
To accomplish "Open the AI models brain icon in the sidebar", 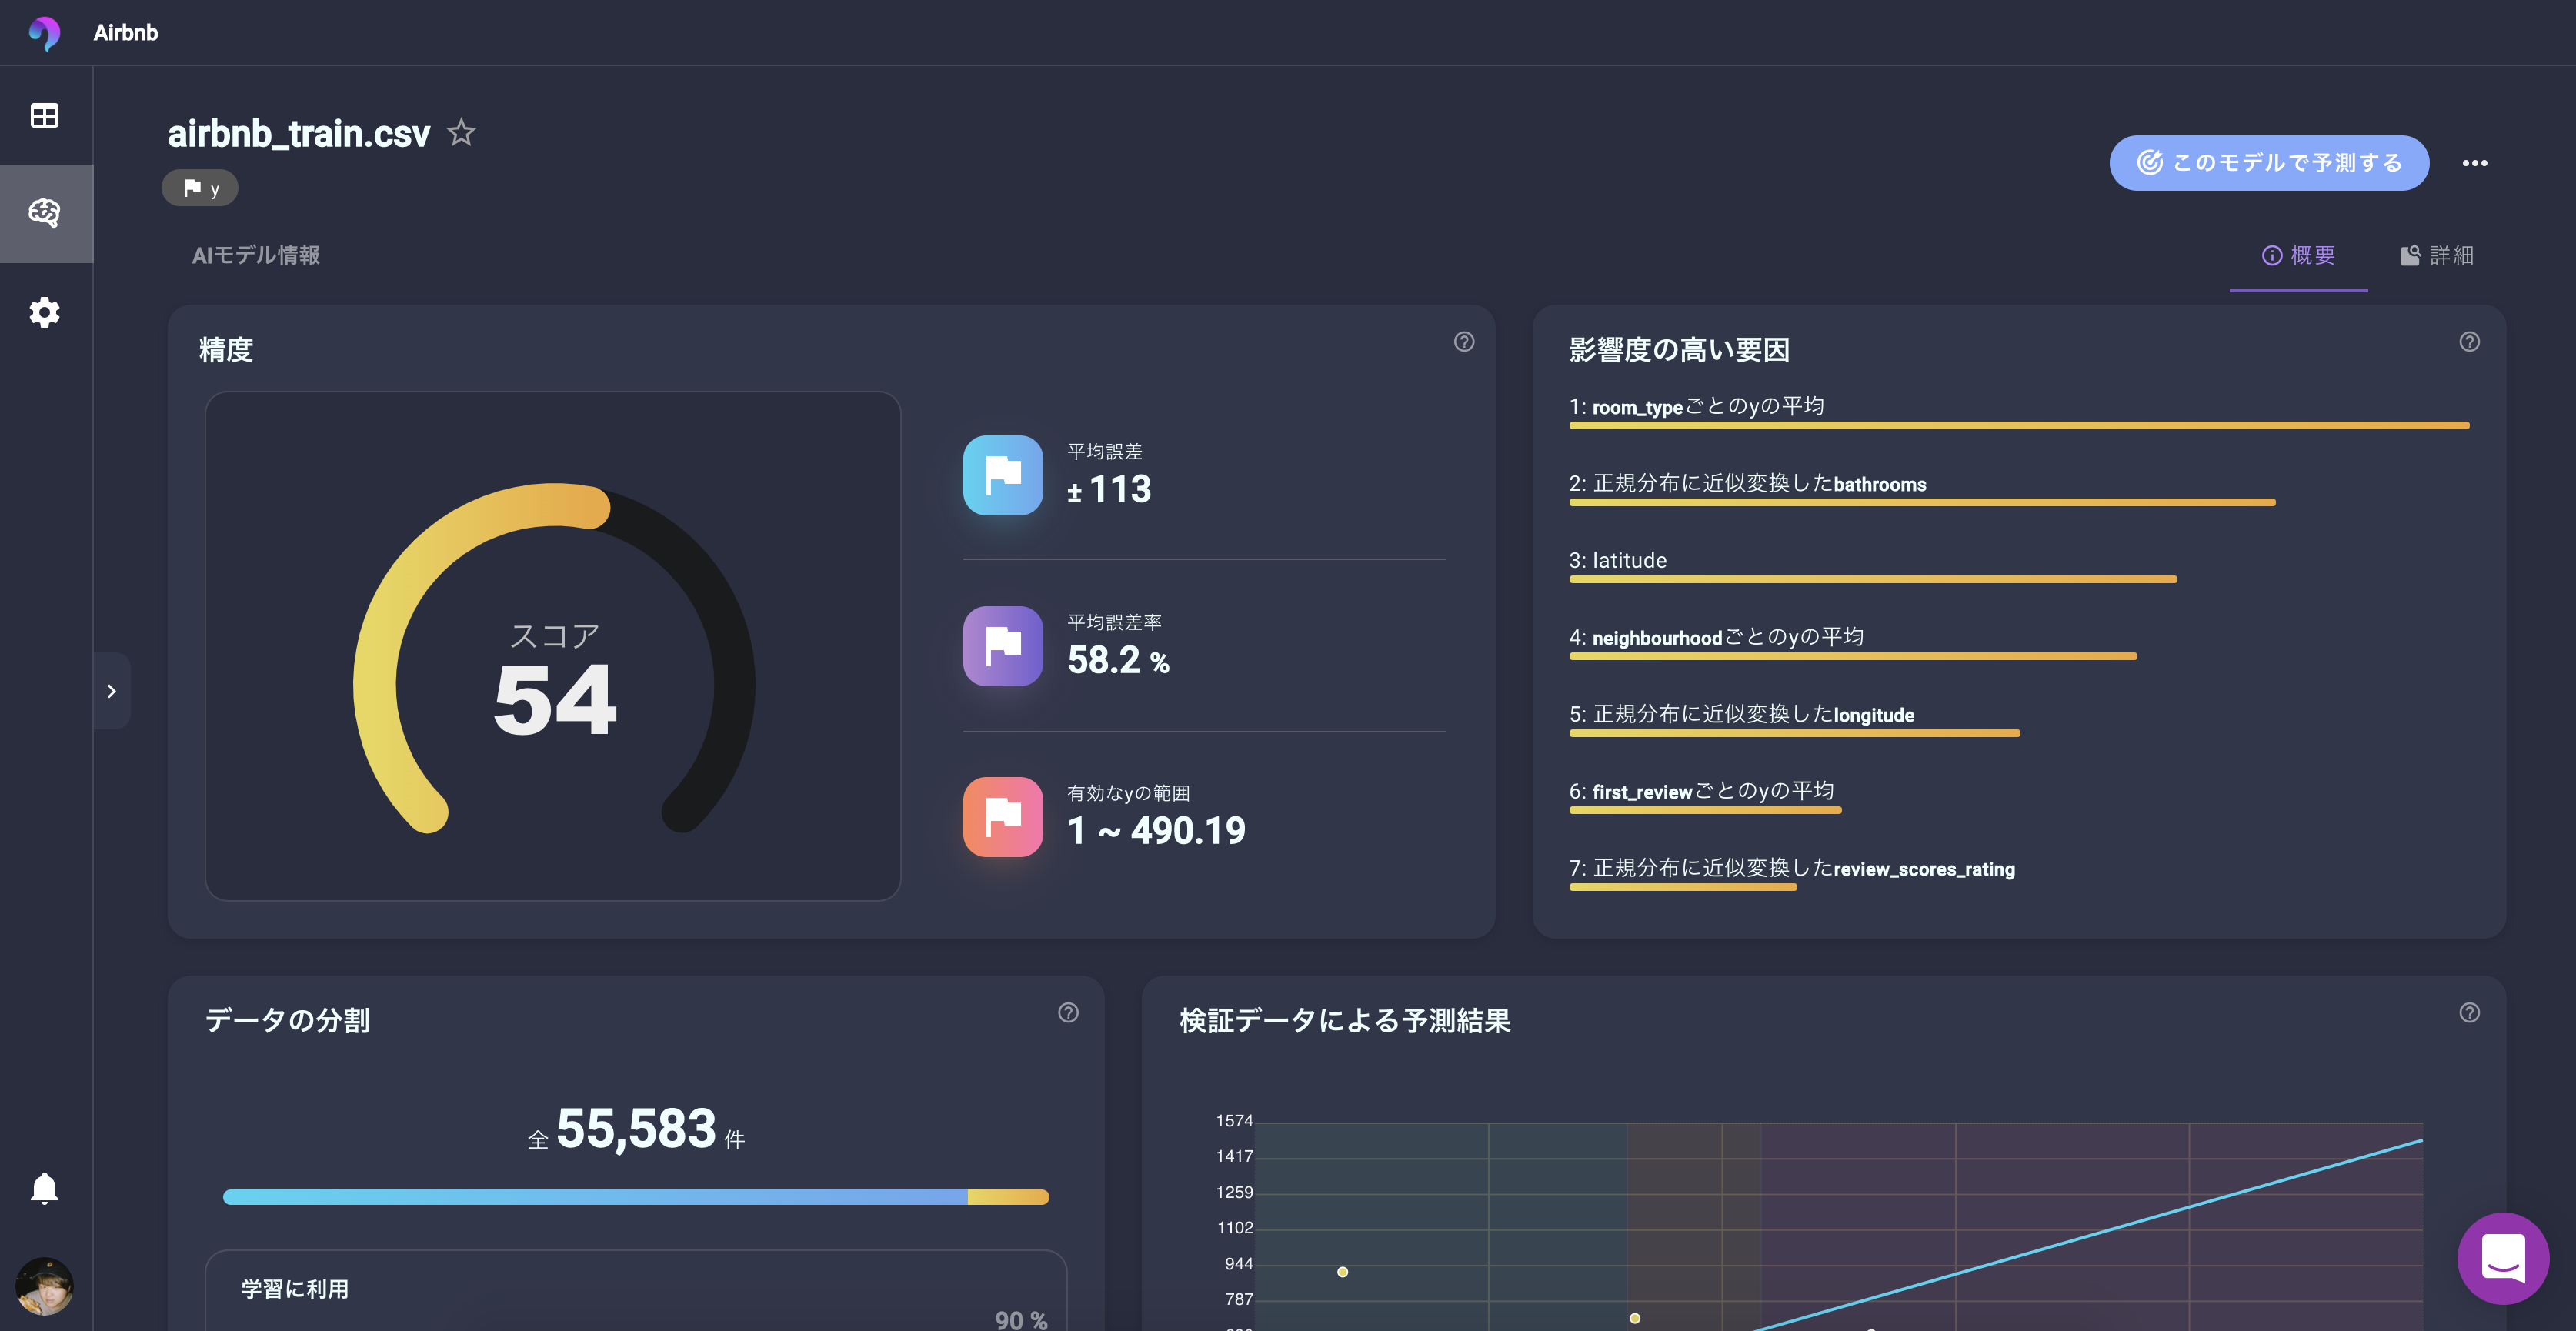I will [x=44, y=213].
